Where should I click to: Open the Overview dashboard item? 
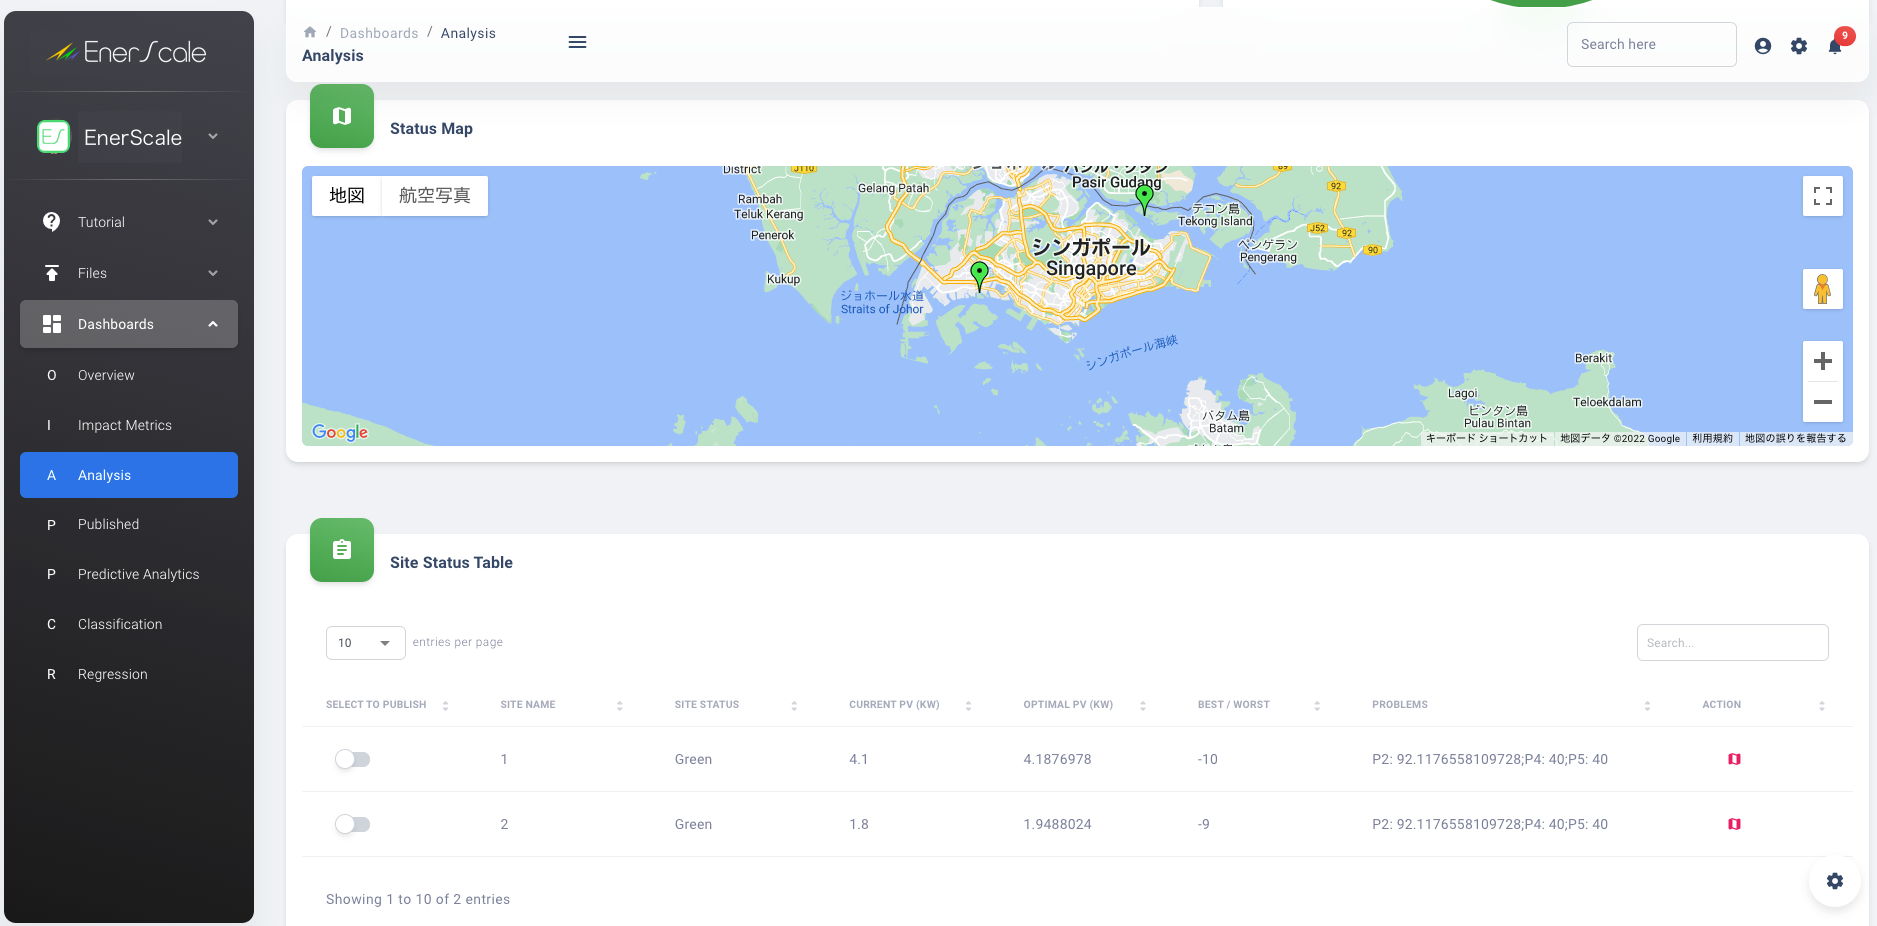(x=129, y=375)
